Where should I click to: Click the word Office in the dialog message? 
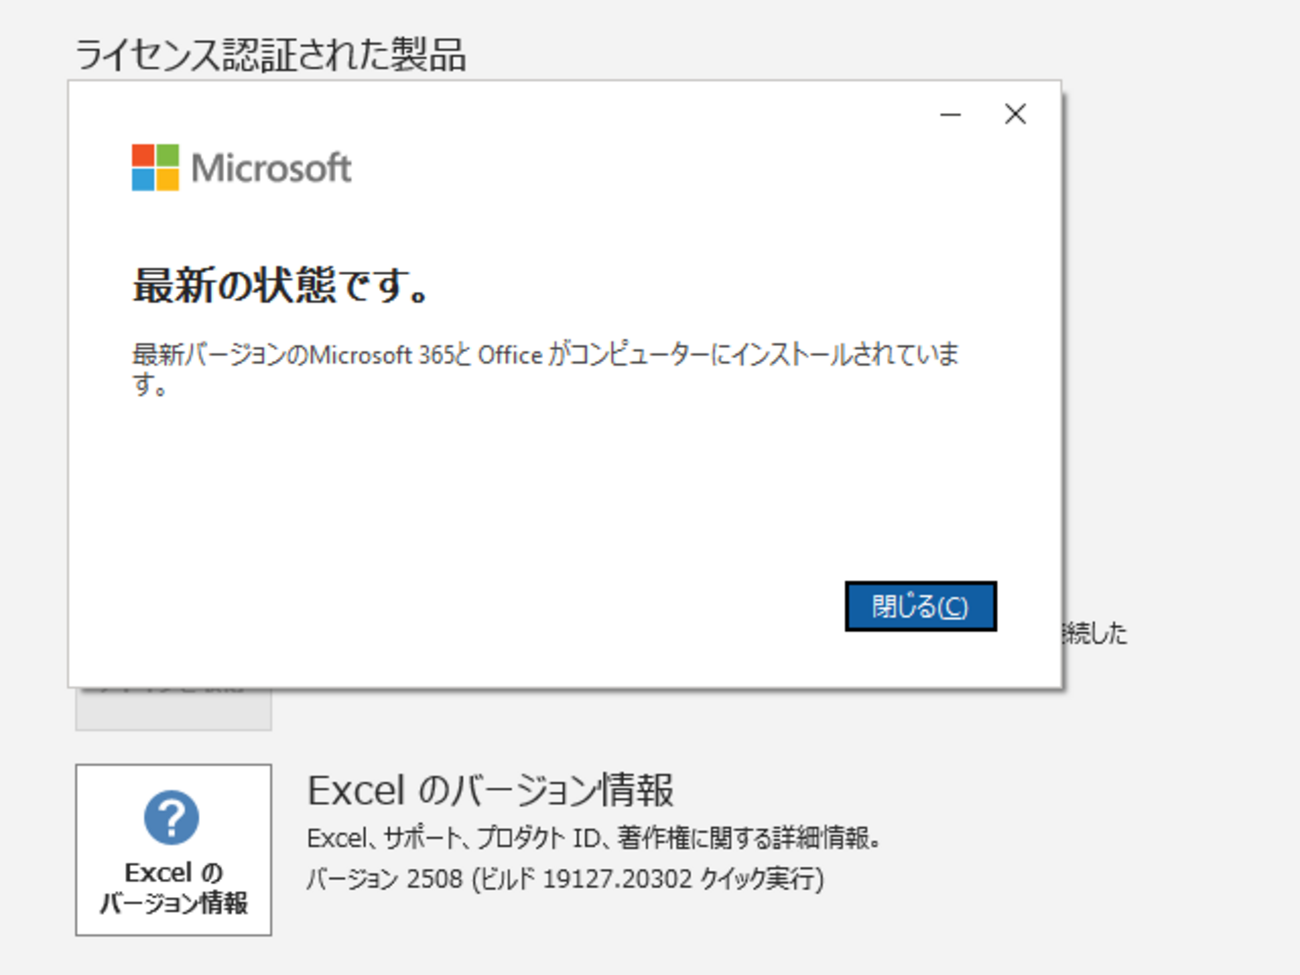[x=510, y=355]
